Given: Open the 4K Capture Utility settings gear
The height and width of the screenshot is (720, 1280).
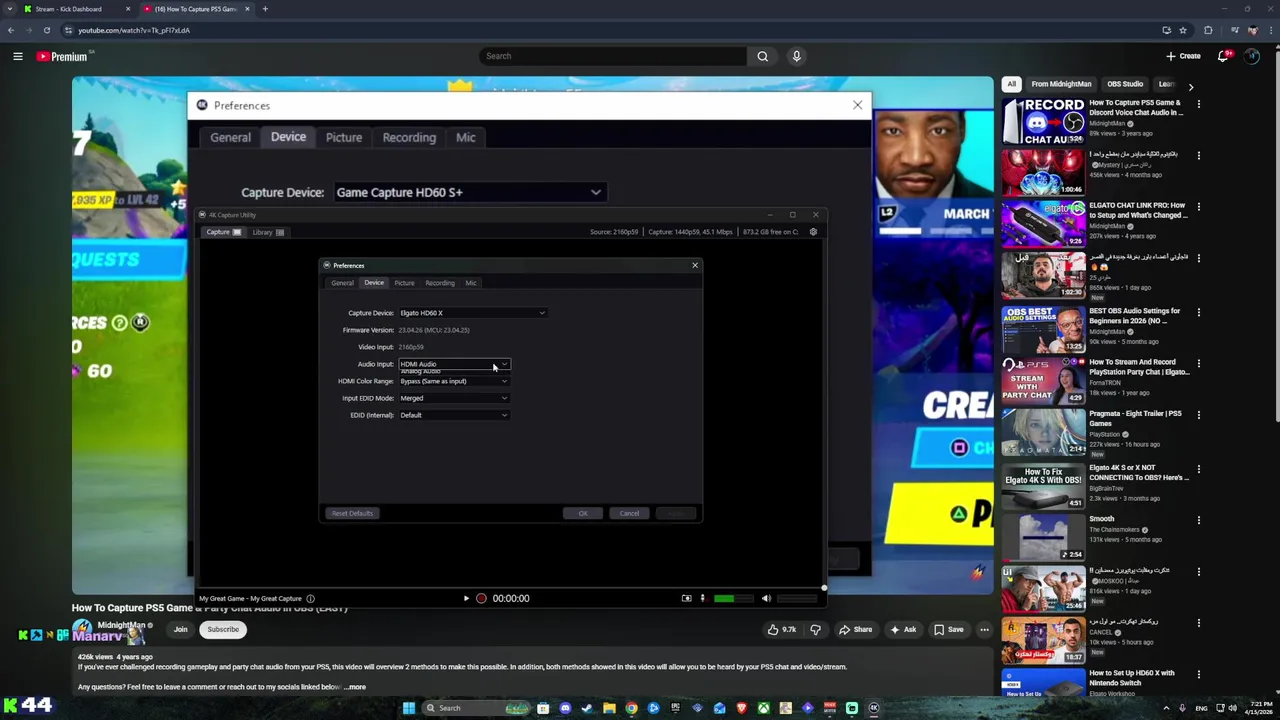Looking at the screenshot, I should coord(813,232).
